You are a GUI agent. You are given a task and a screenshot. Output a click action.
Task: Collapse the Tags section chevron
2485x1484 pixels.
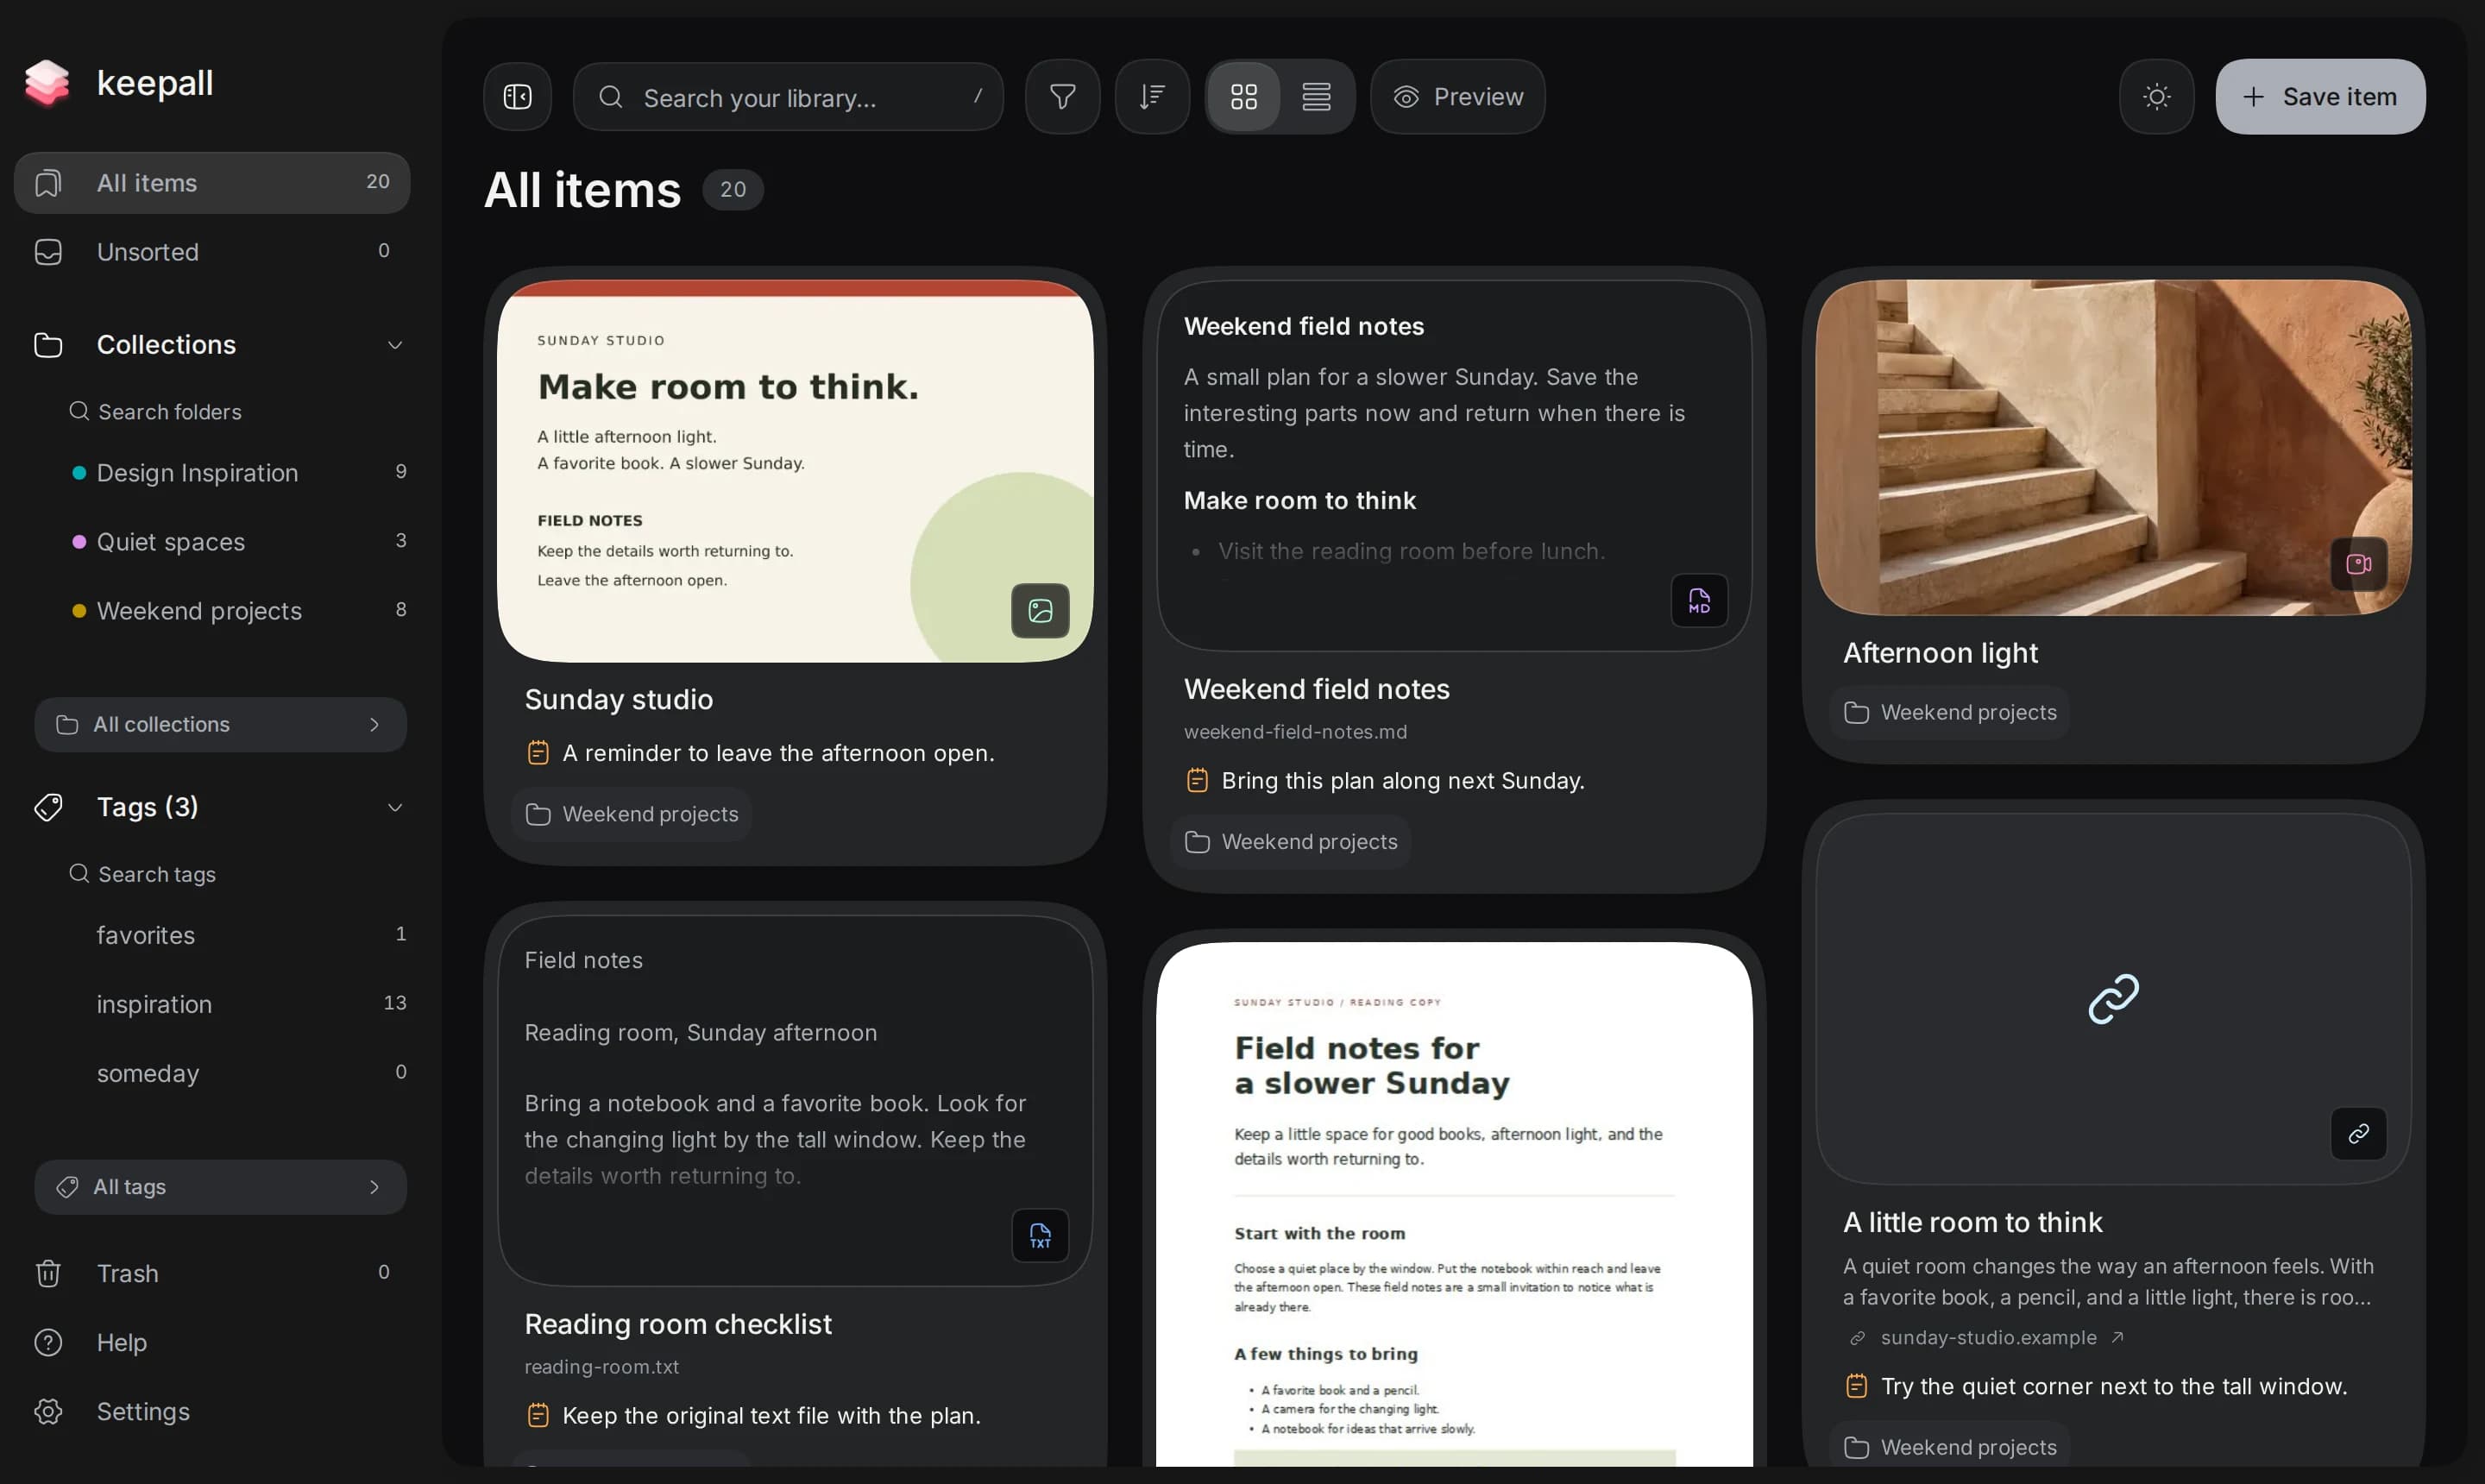(395, 807)
